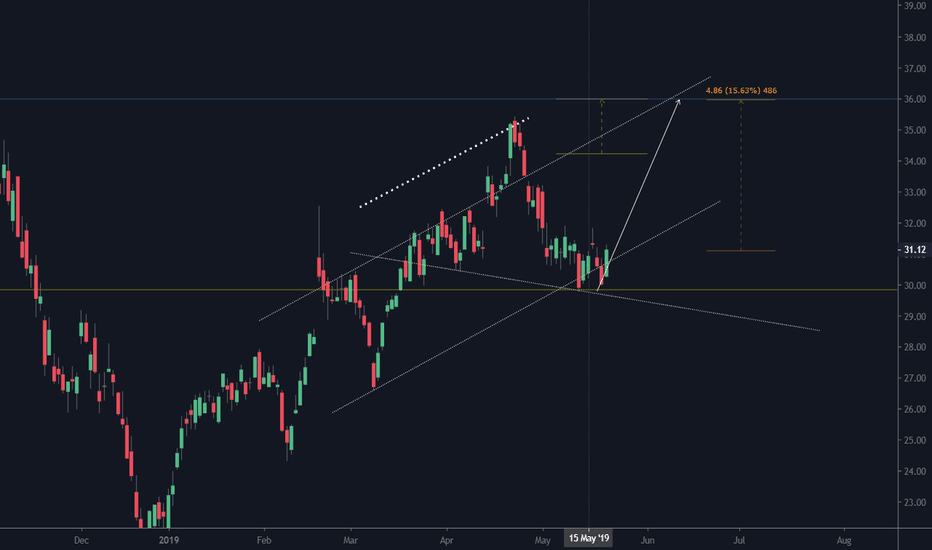
Task: Click the Mar label on time axis
Action: pos(351,540)
